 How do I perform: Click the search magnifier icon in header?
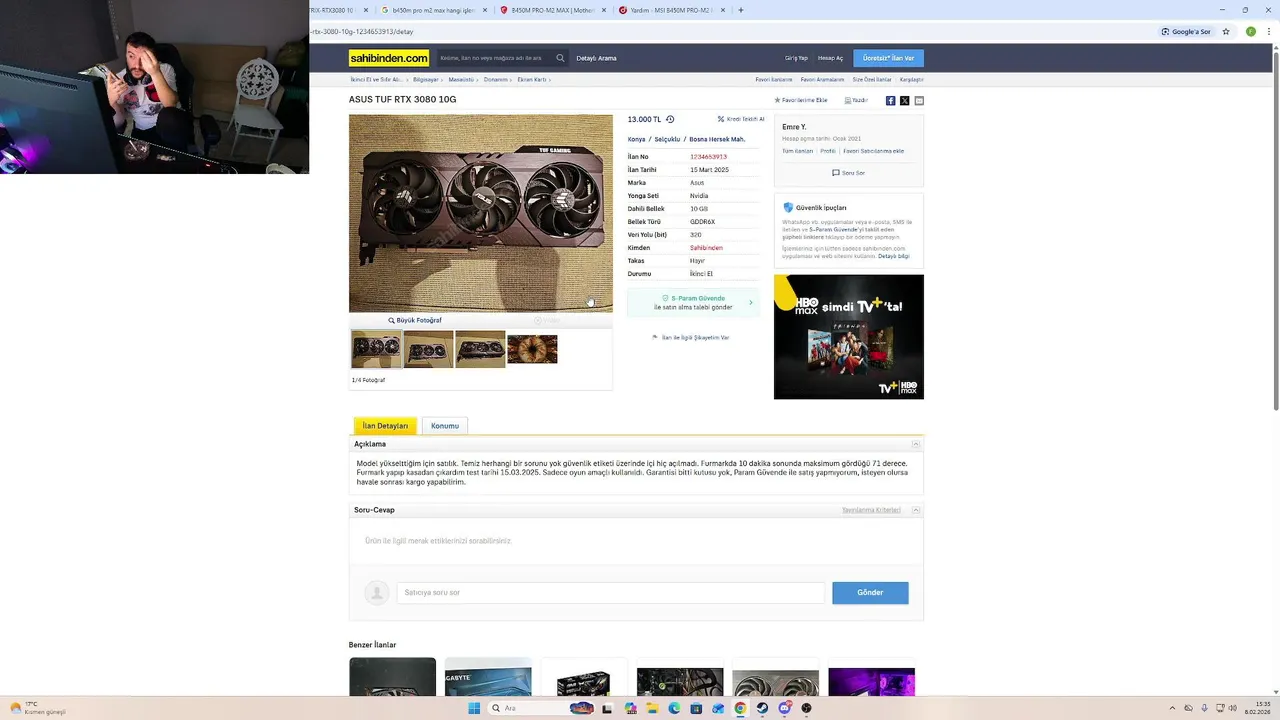click(x=560, y=58)
